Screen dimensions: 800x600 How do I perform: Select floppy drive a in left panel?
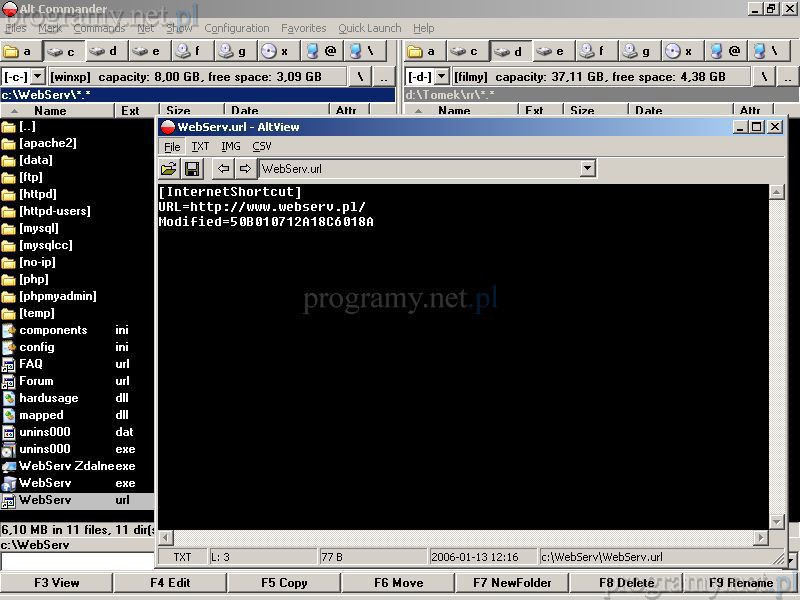20,51
